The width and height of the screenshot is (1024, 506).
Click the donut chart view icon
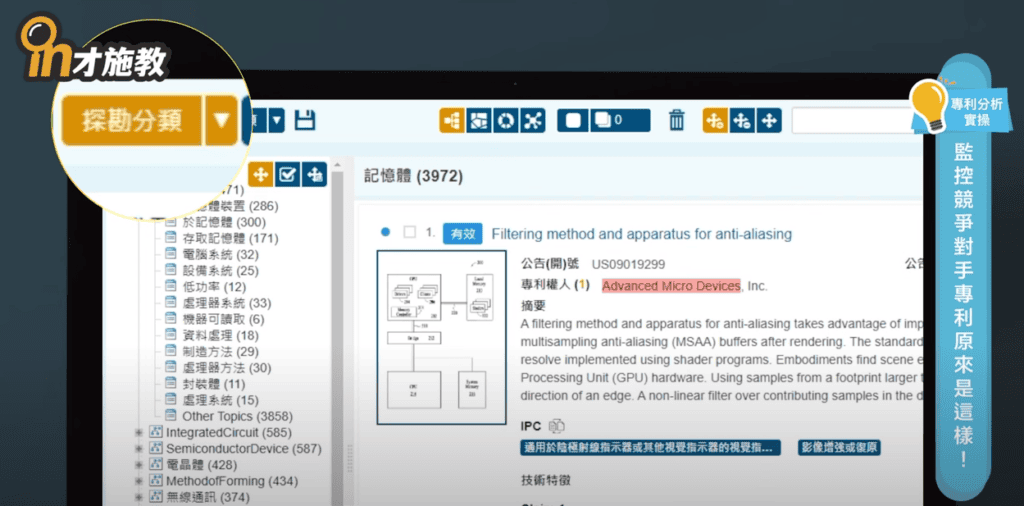pyautogui.click(x=505, y=121)
